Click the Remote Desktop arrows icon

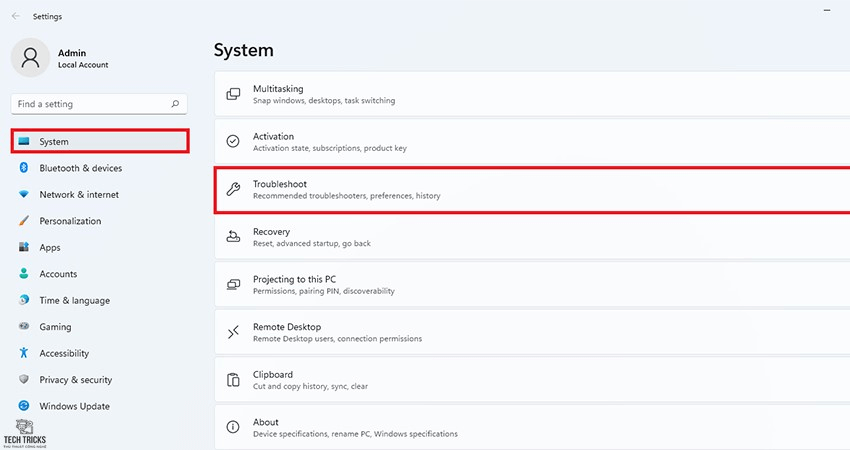(x=233, y=332)
